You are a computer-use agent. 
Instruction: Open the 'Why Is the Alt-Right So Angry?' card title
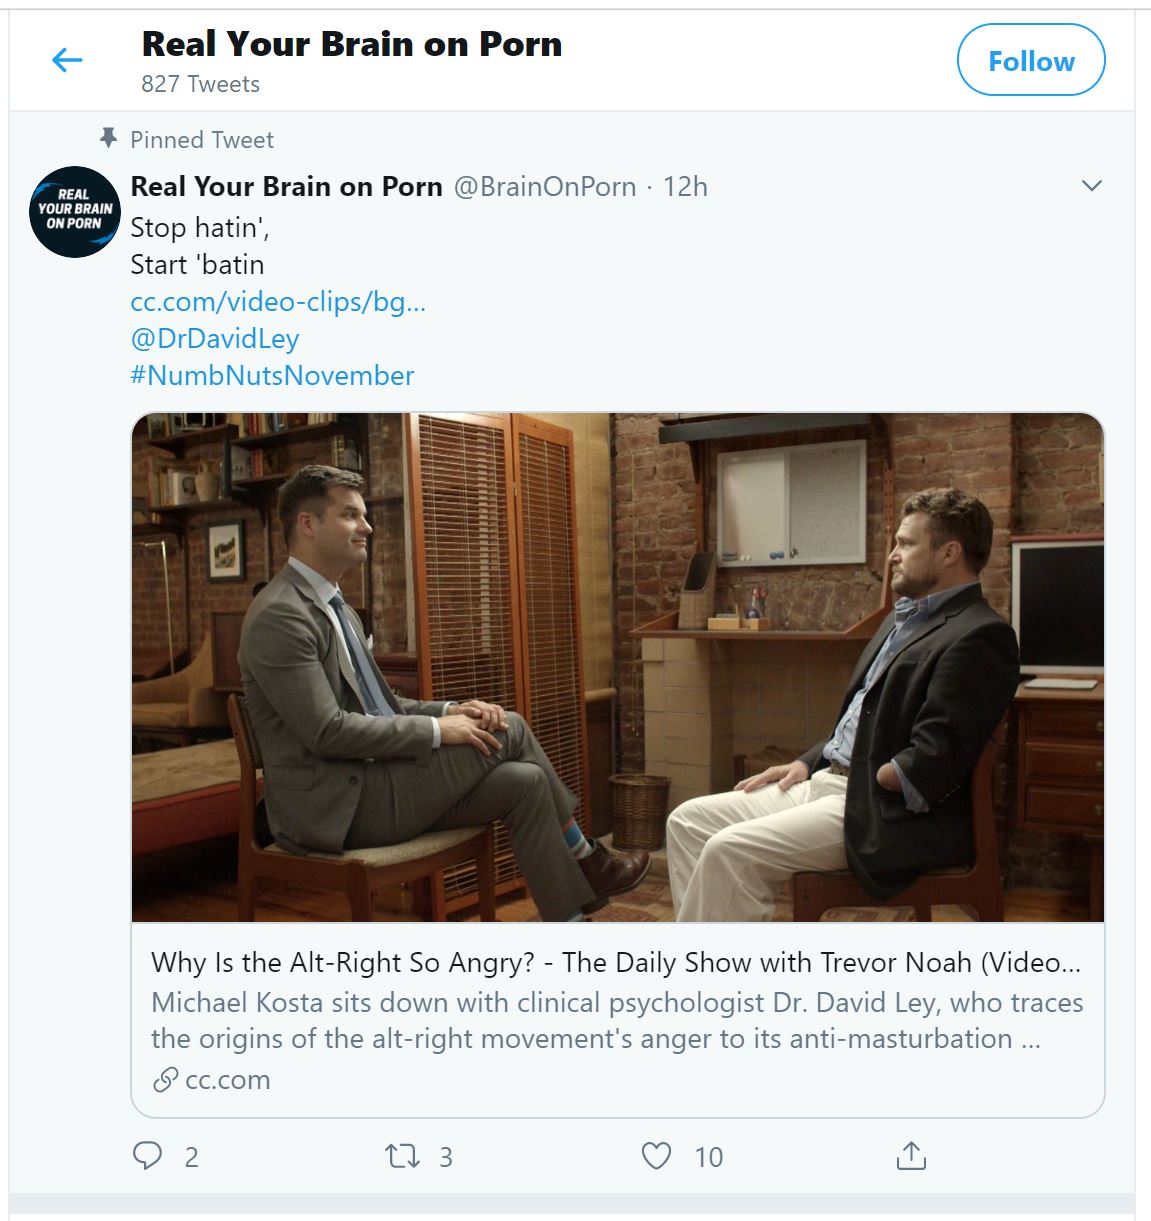click(x=615, y=962)
